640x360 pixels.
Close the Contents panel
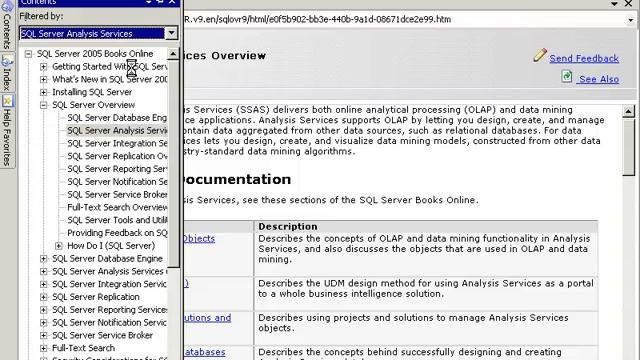pyautogui.click(x=172, y=2)
